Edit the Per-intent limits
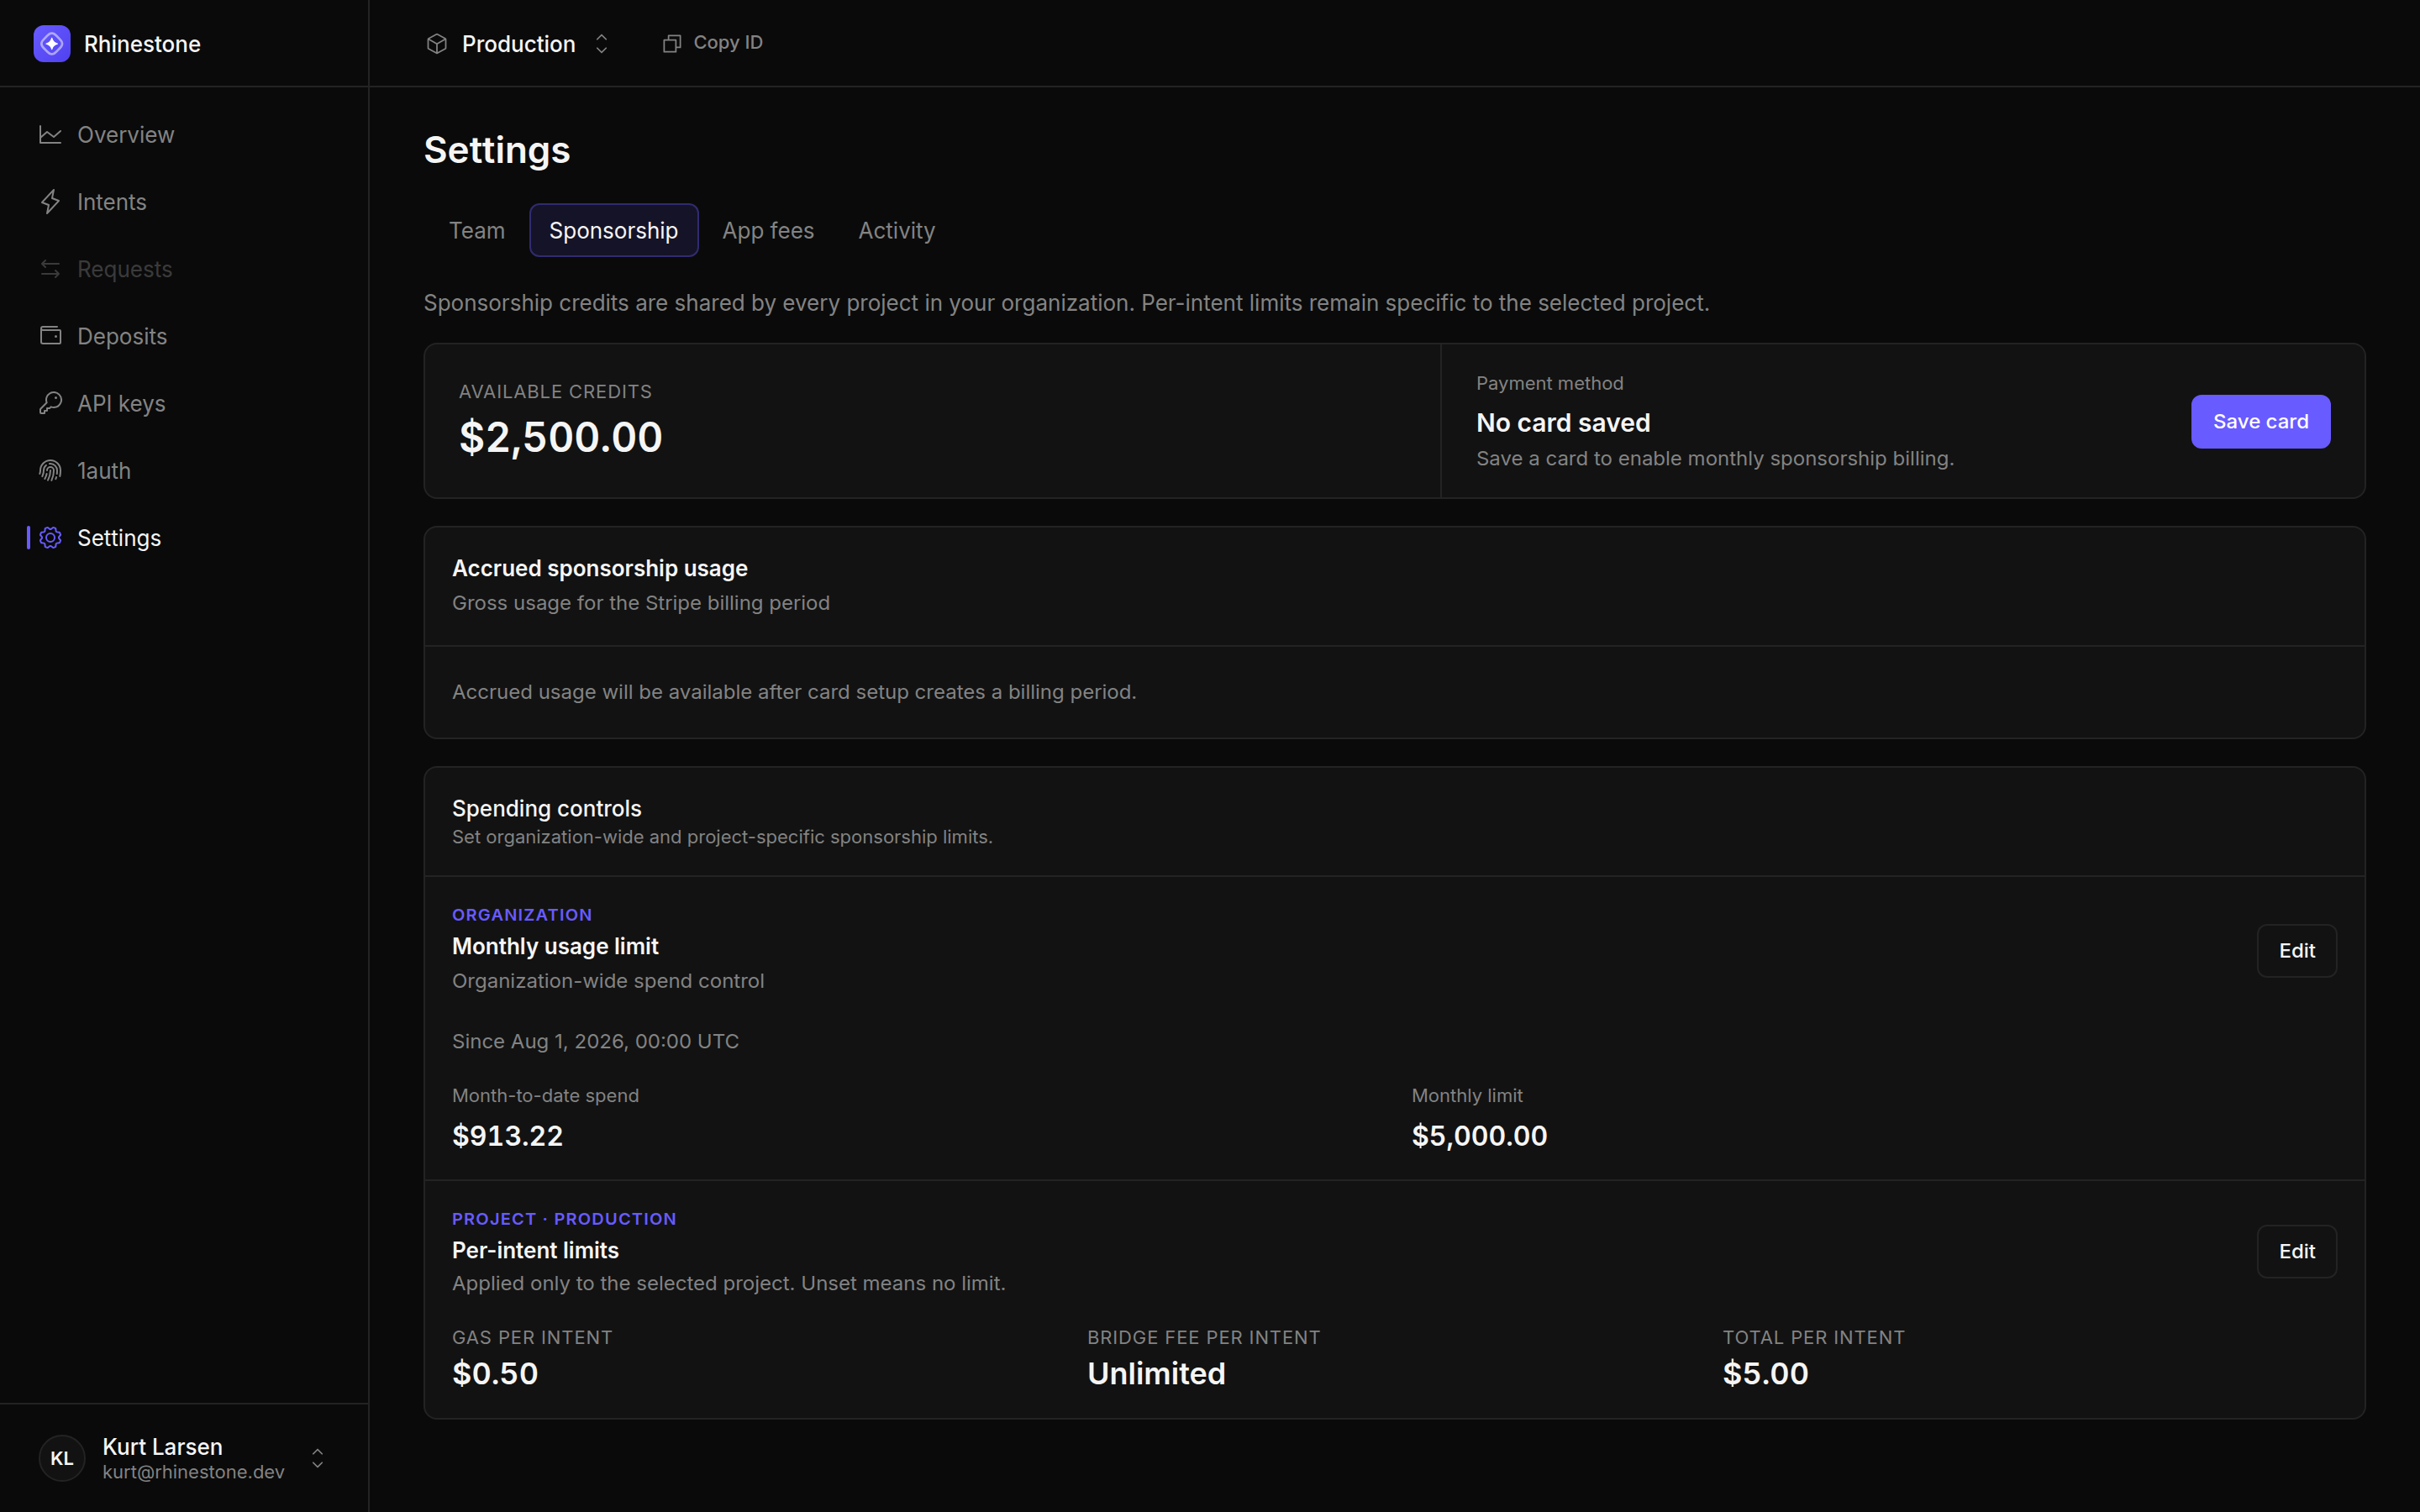Image resolution: width=2420 pixels, height=1512 pixels. [2296, 1251]
